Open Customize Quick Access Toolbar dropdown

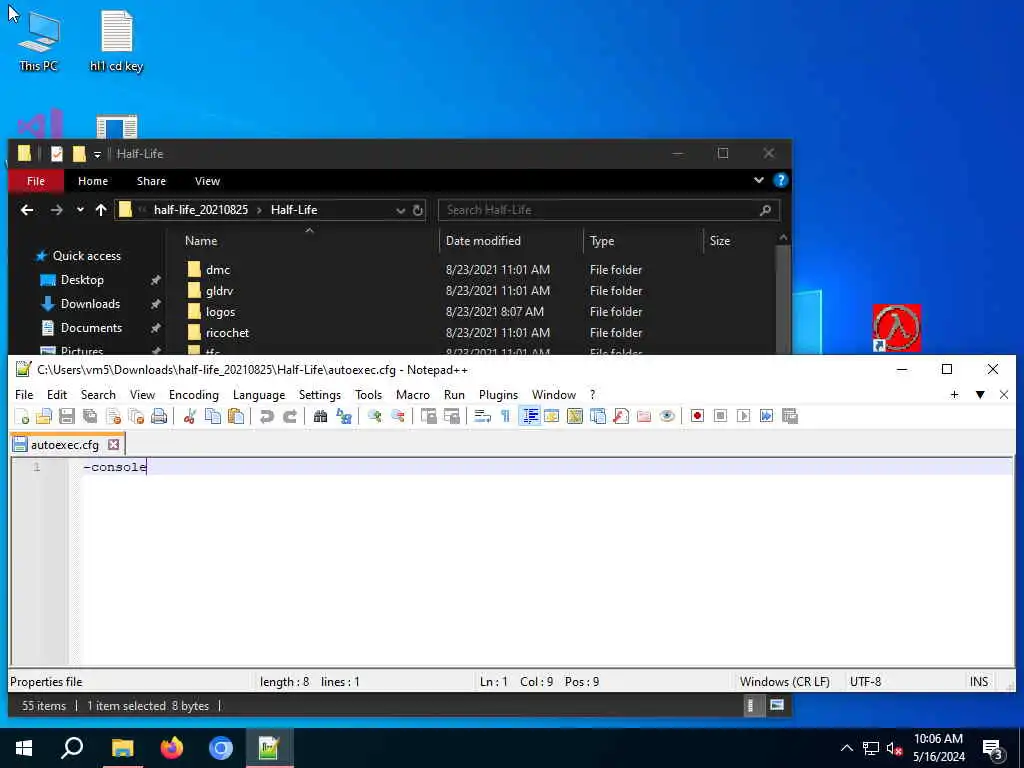point(97,155)
